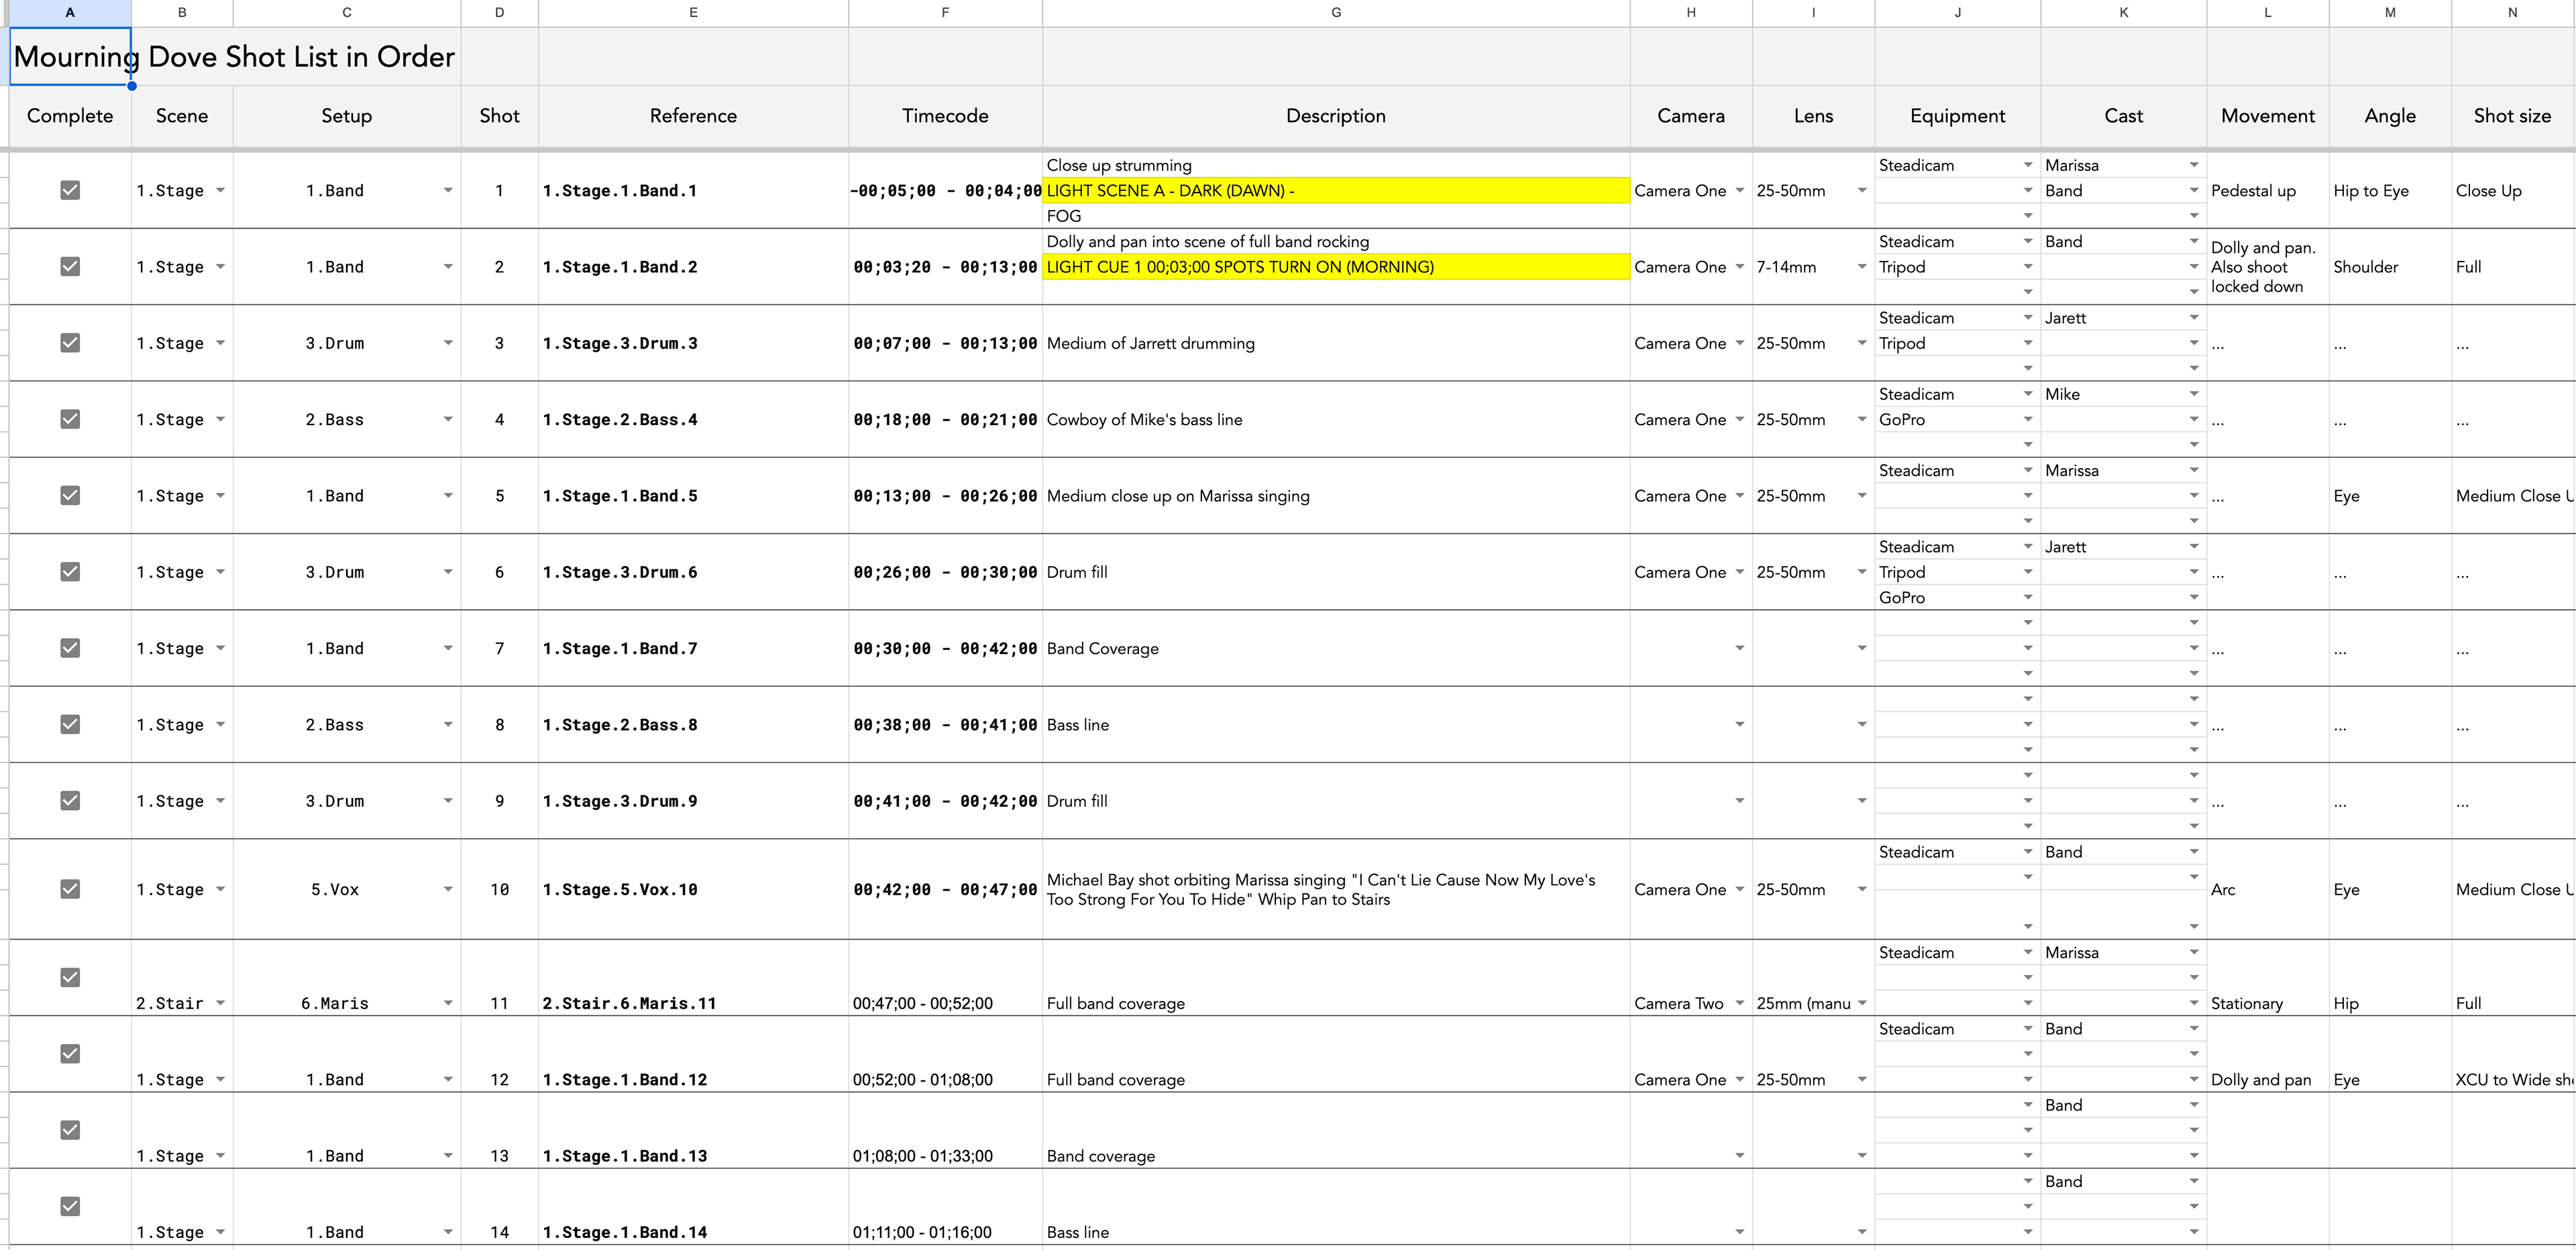Open the GoPro equipment dropdown for shot 4
The width and height of the screenshot is (2576, 1250).
(2028, 420)
